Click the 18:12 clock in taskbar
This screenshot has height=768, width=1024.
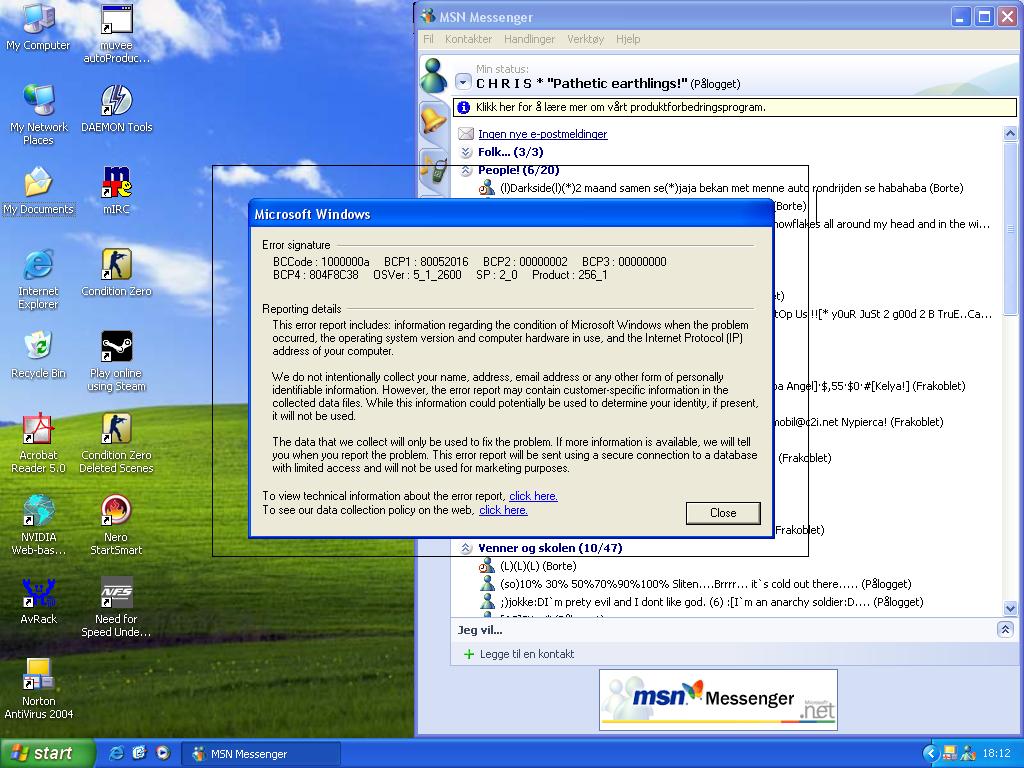coord(996,753)
